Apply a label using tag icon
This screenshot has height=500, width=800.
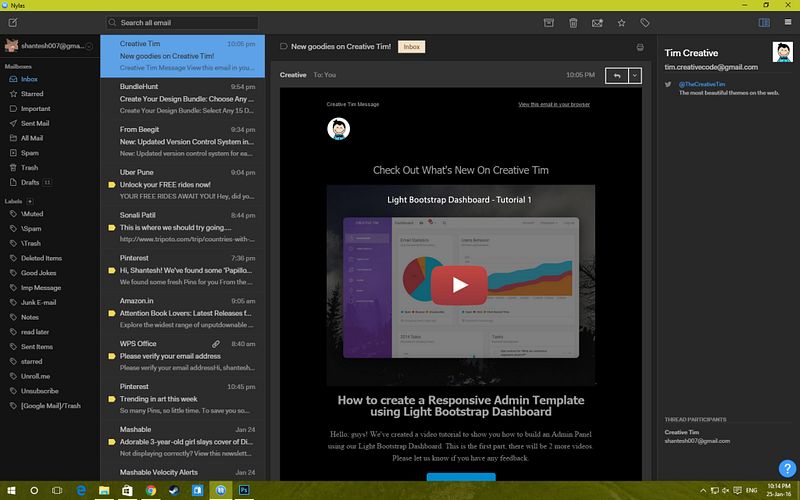tap(645, 22)
